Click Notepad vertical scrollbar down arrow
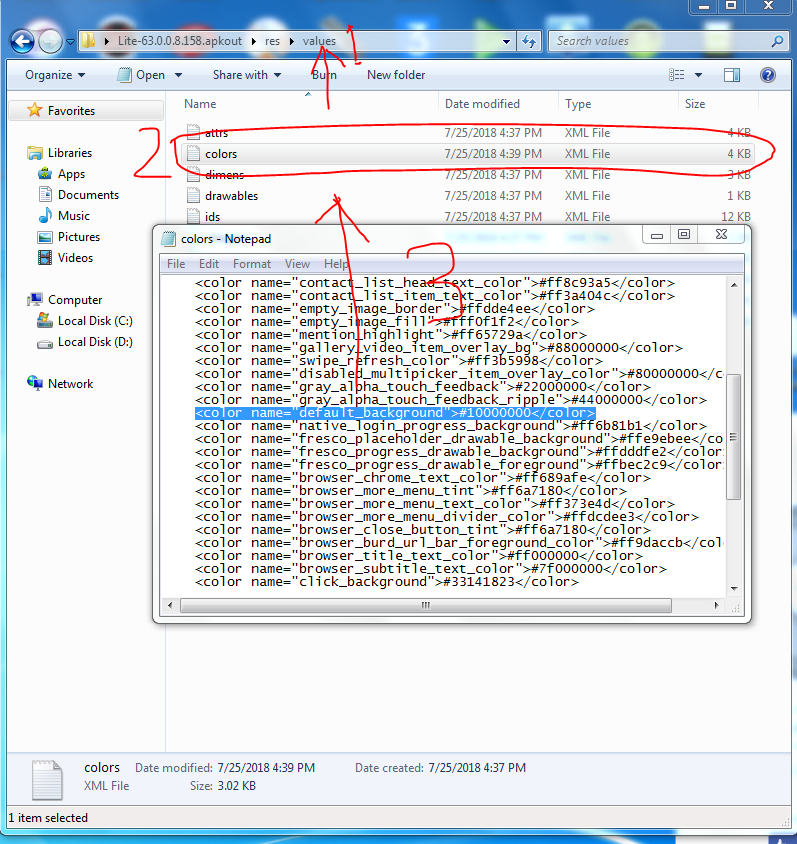 point(734,589)
